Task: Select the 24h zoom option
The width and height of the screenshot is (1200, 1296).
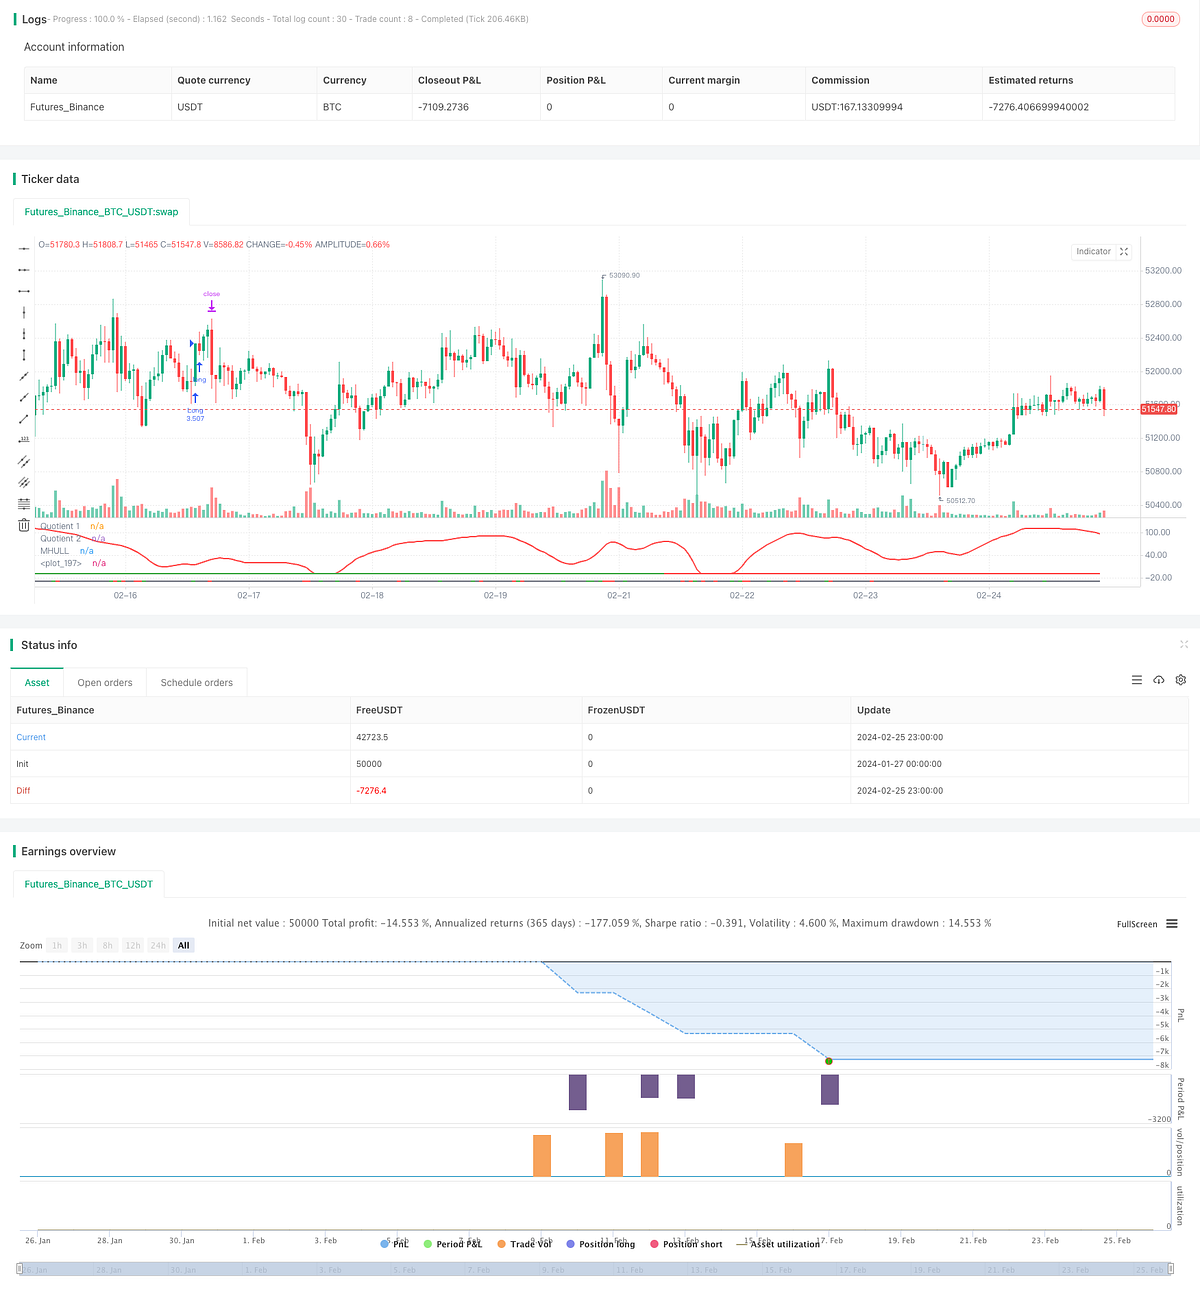Action: [157, 945]
